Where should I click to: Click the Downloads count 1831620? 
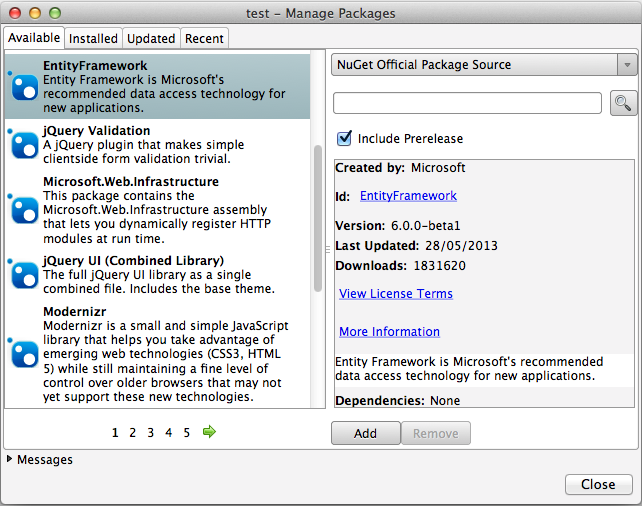(x=440, y=266)
